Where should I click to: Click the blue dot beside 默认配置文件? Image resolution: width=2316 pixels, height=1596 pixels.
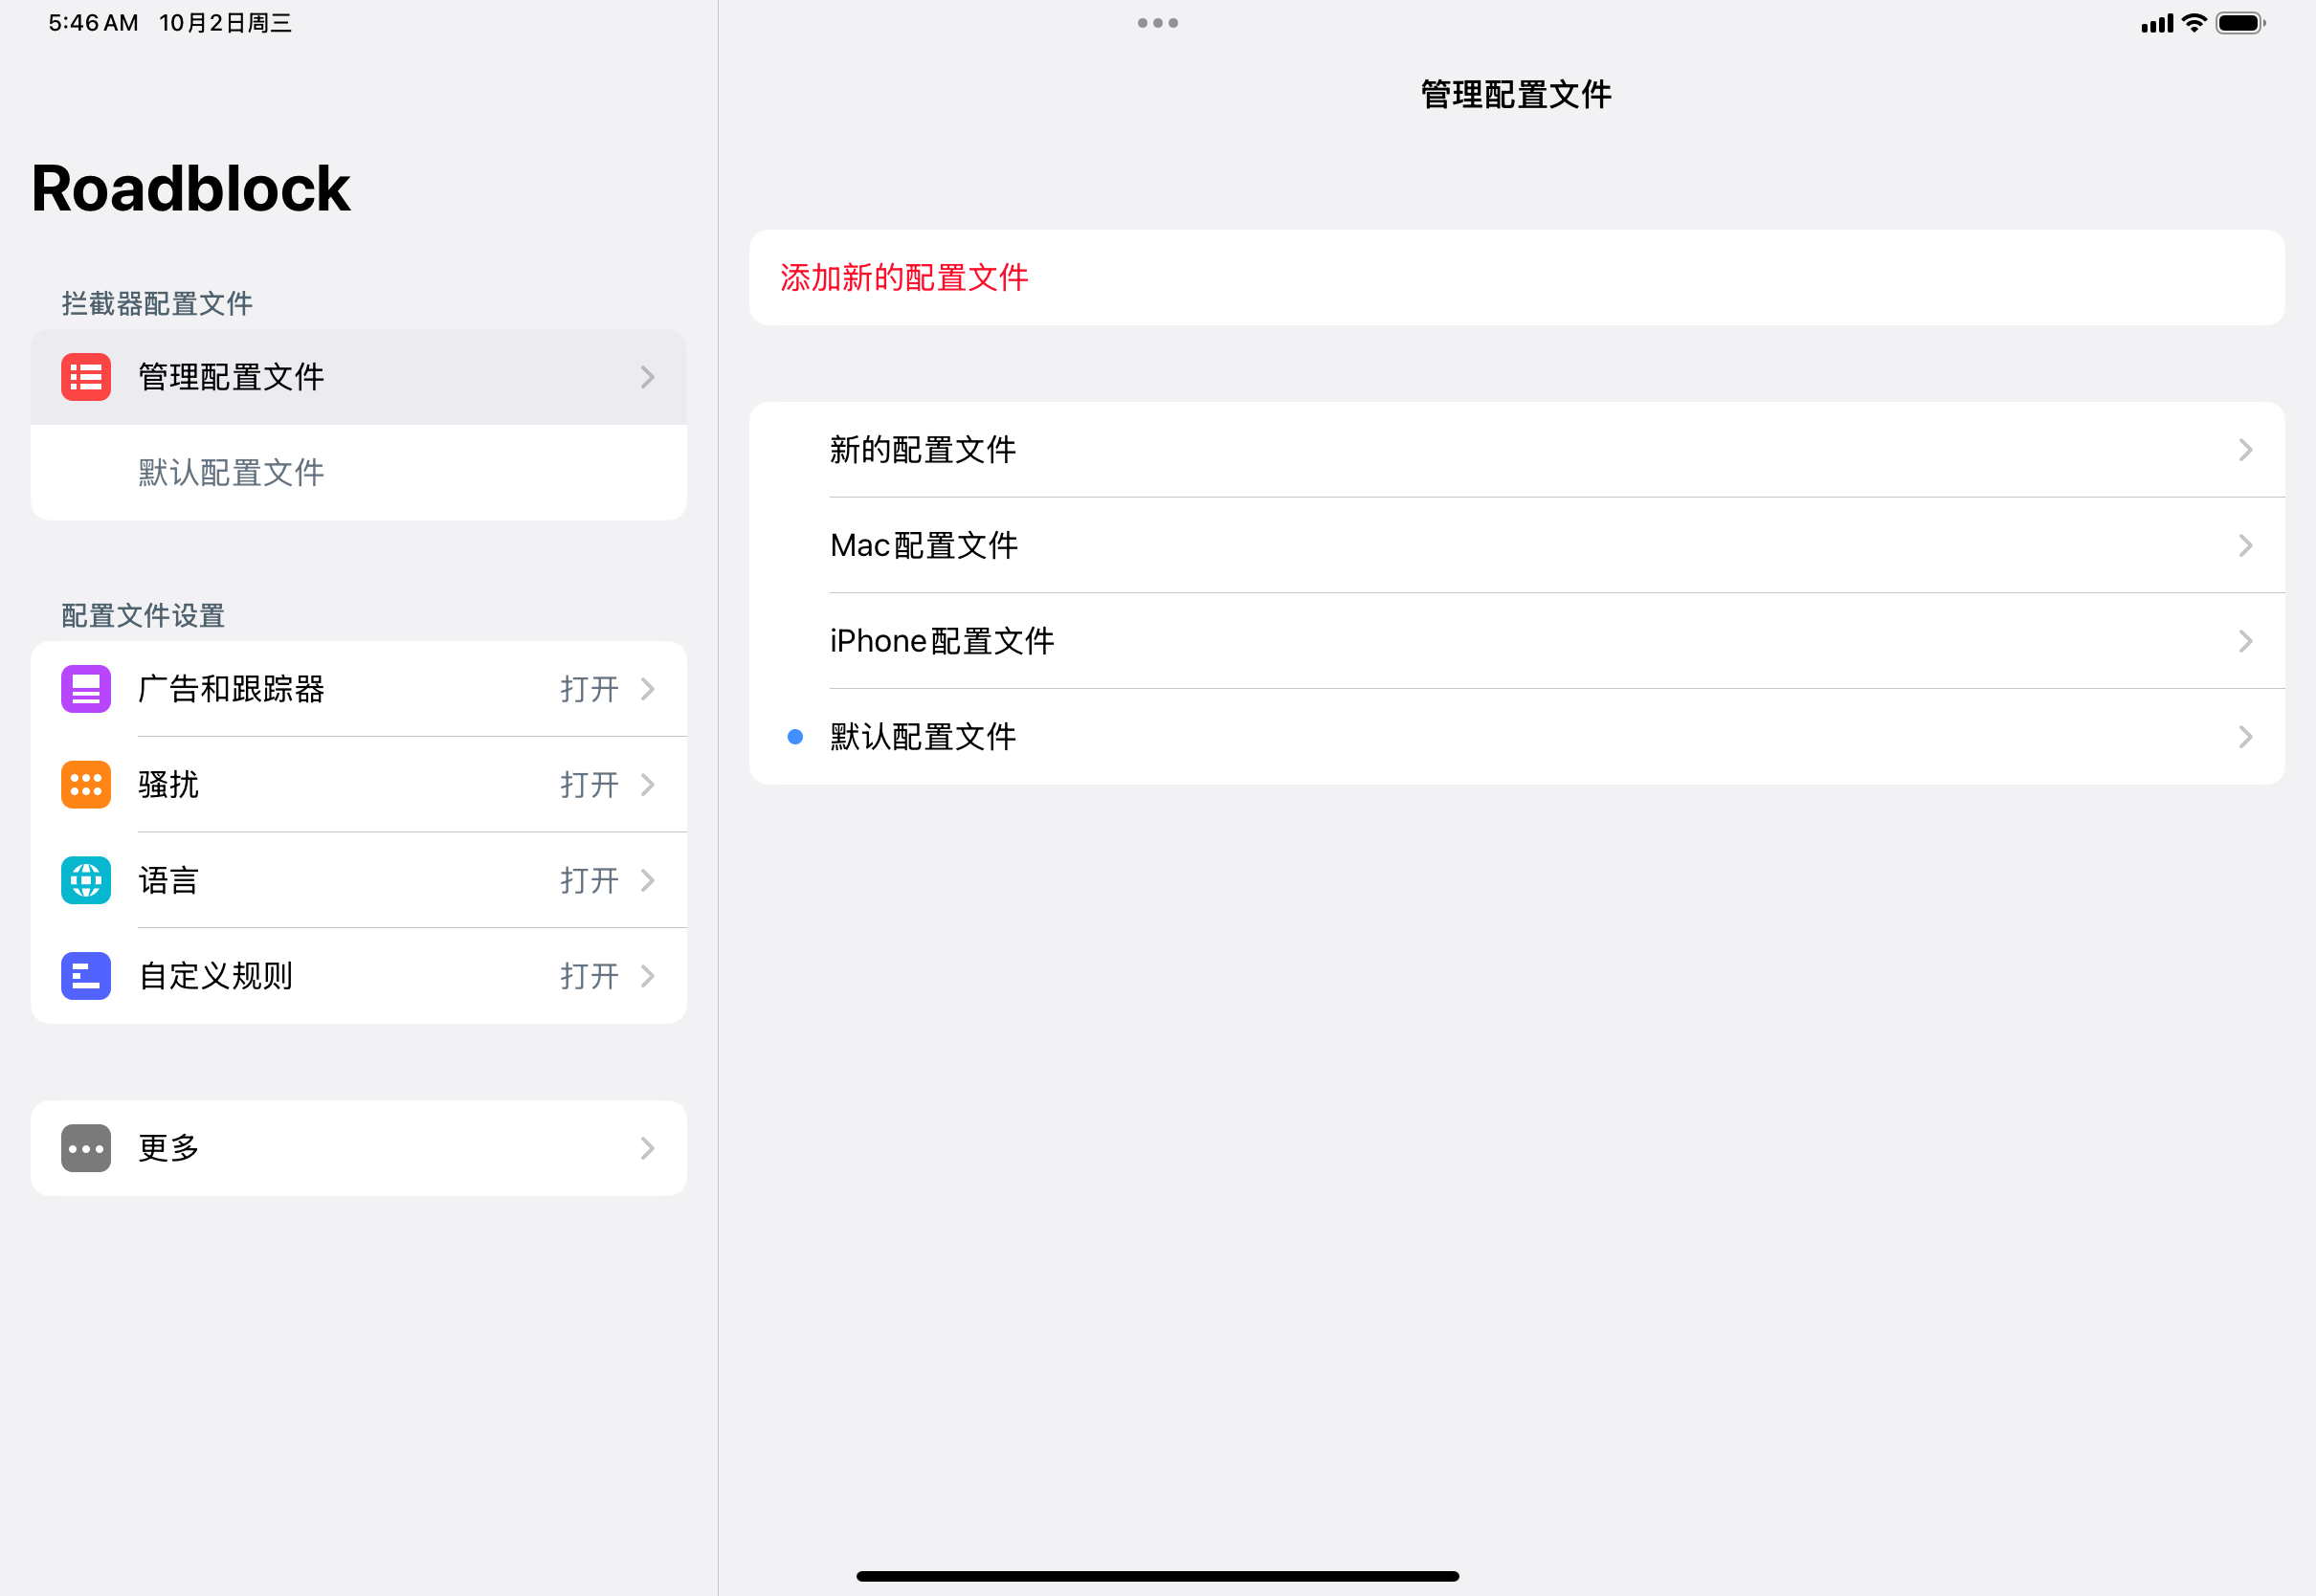pos(795,737)
